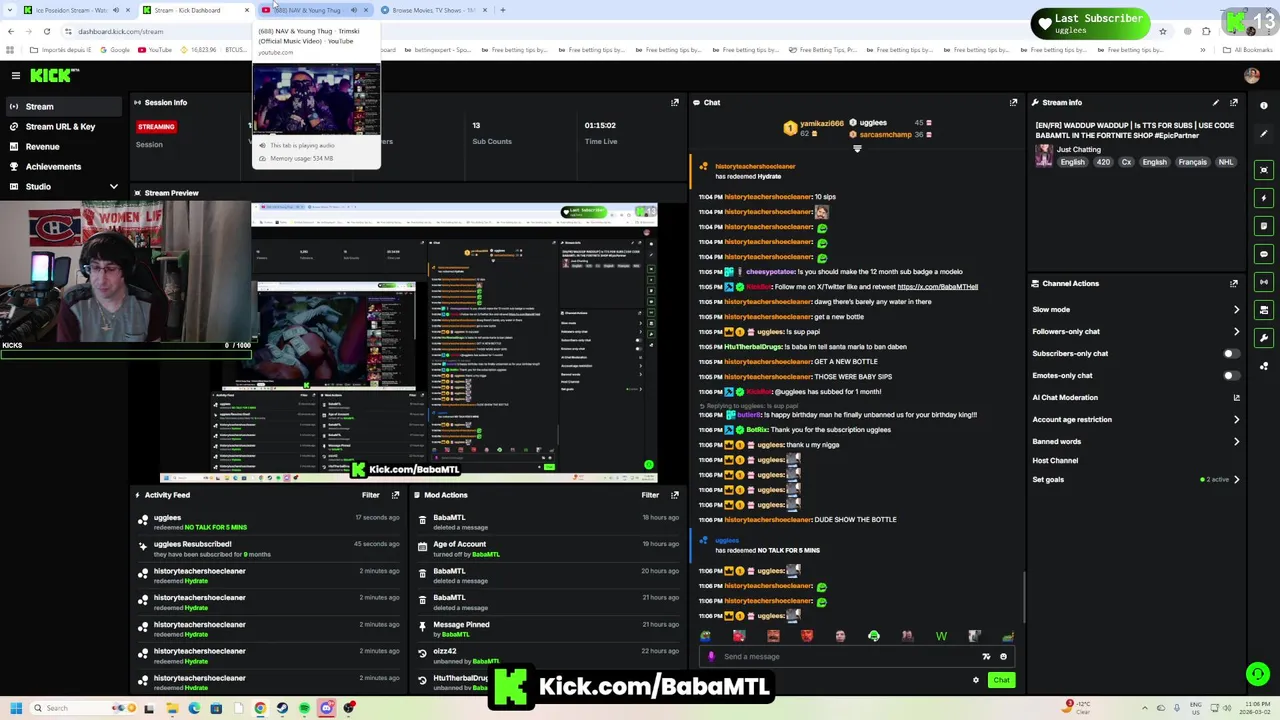
Task: Click the focus frame icon in right sidebar
Action: pyautogui.click(x=1264, y=170)
